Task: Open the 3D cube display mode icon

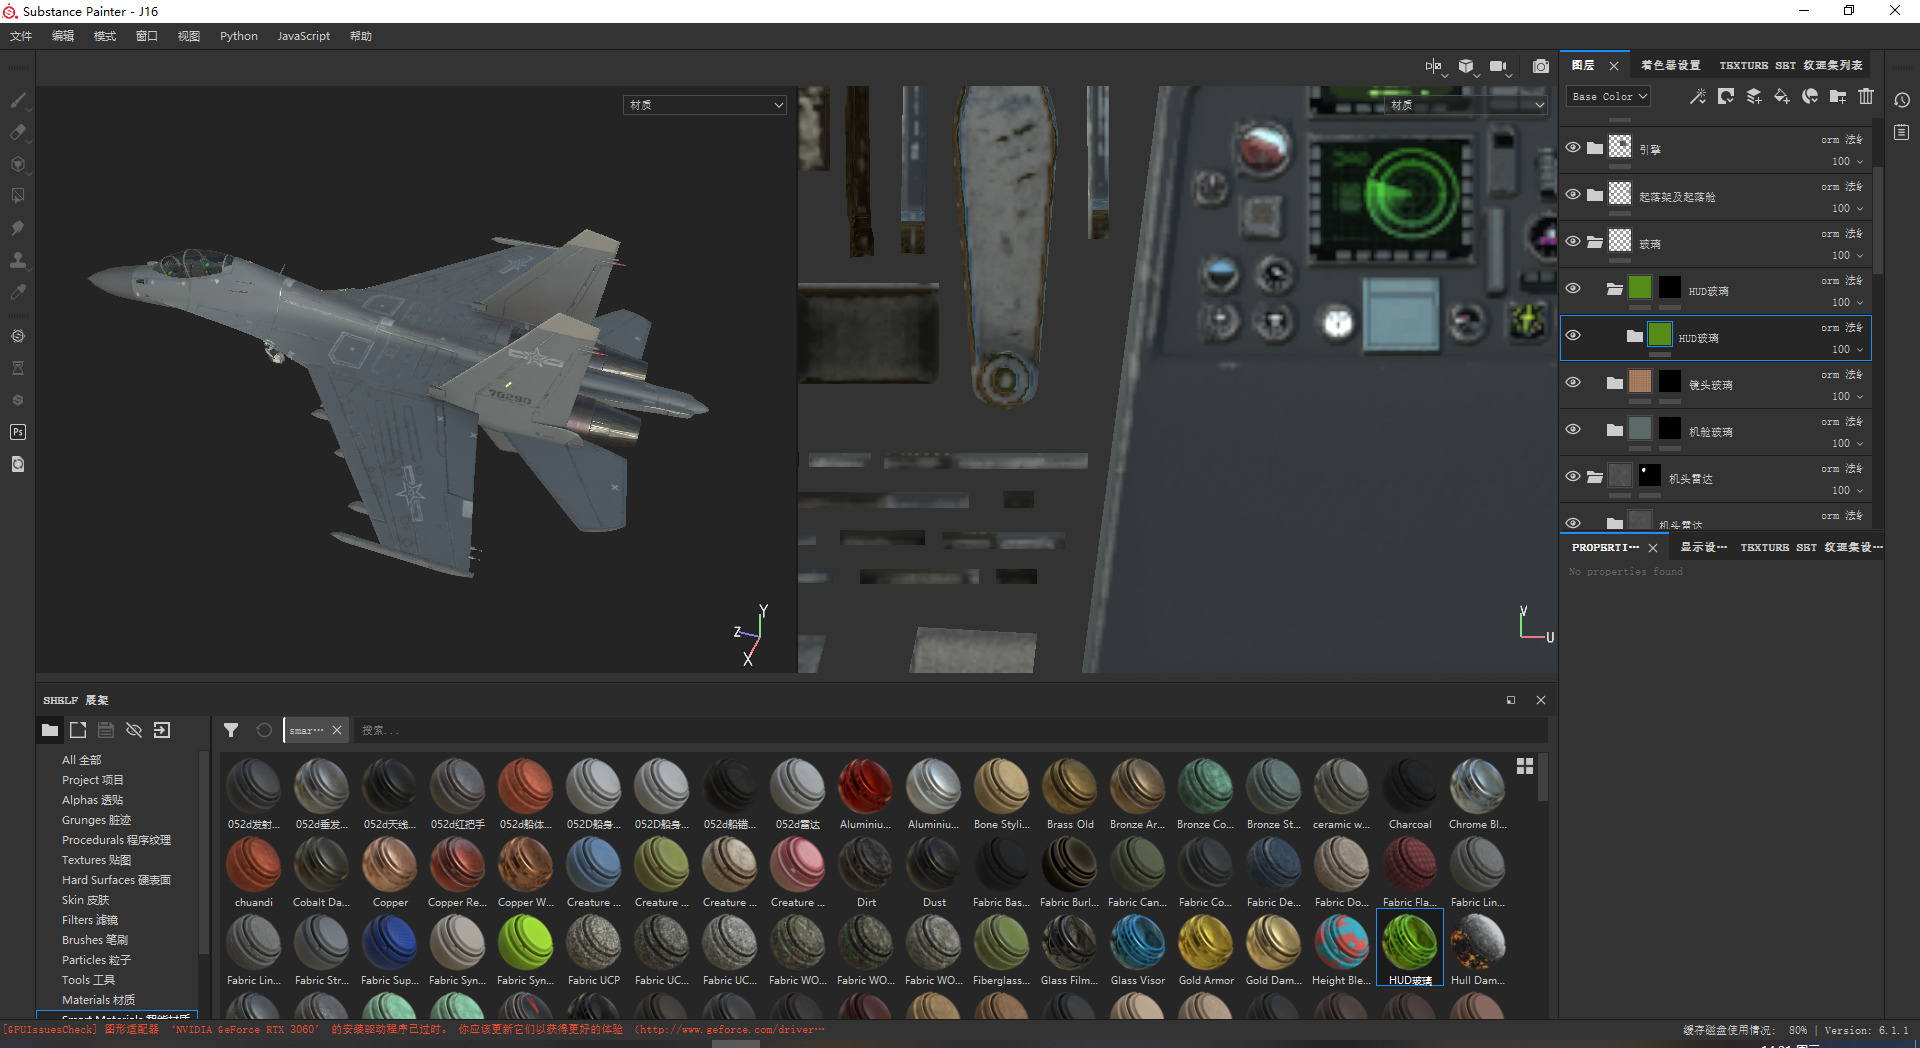Action: click(x=1467, y=66)
